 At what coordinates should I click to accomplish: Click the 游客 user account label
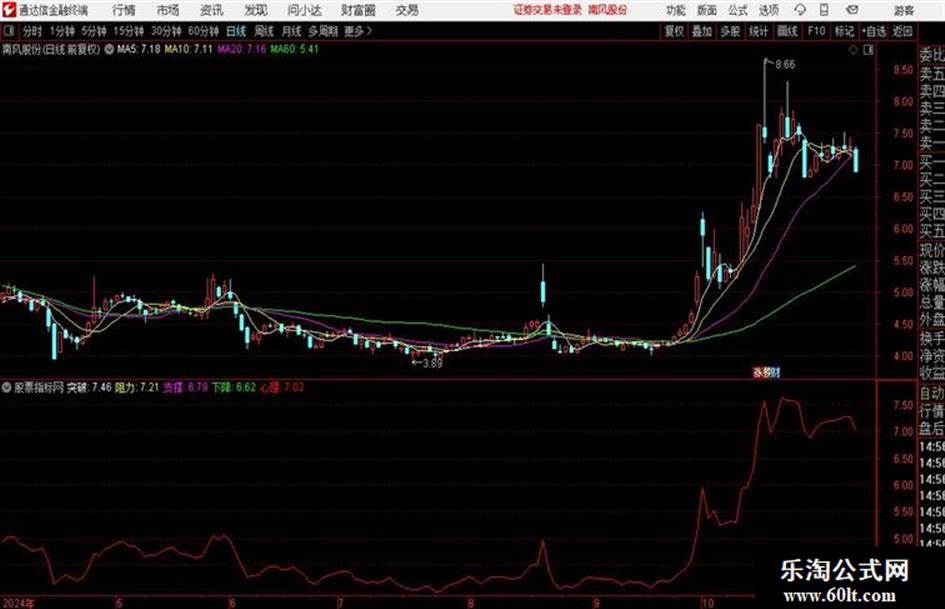click(x=903, y=10)
